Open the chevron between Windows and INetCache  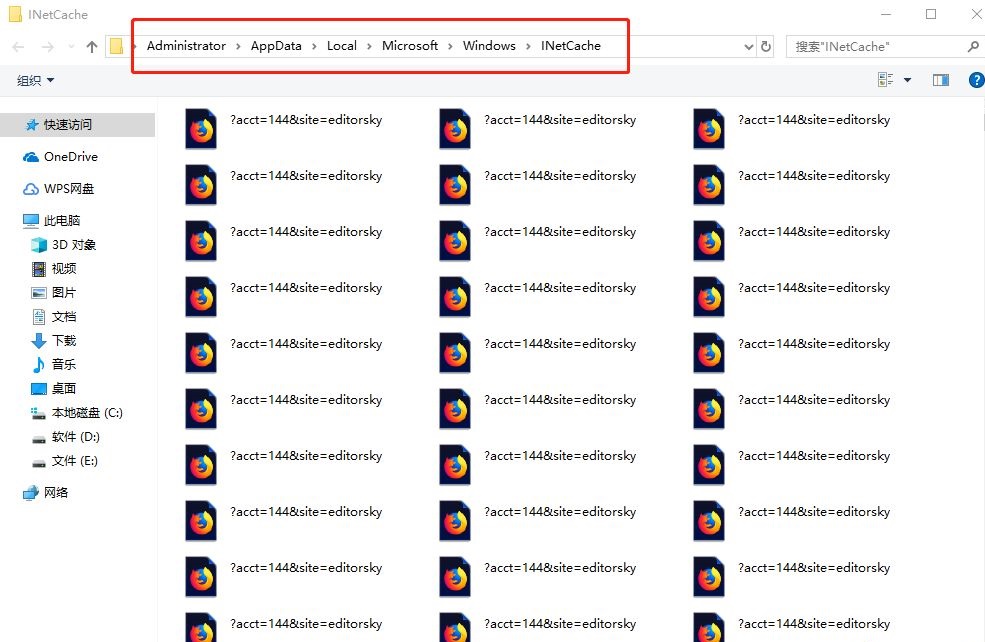click(x=528, y=46)
